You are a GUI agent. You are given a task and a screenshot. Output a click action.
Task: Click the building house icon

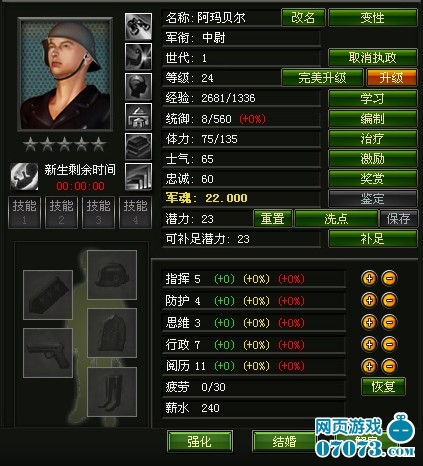138,116
